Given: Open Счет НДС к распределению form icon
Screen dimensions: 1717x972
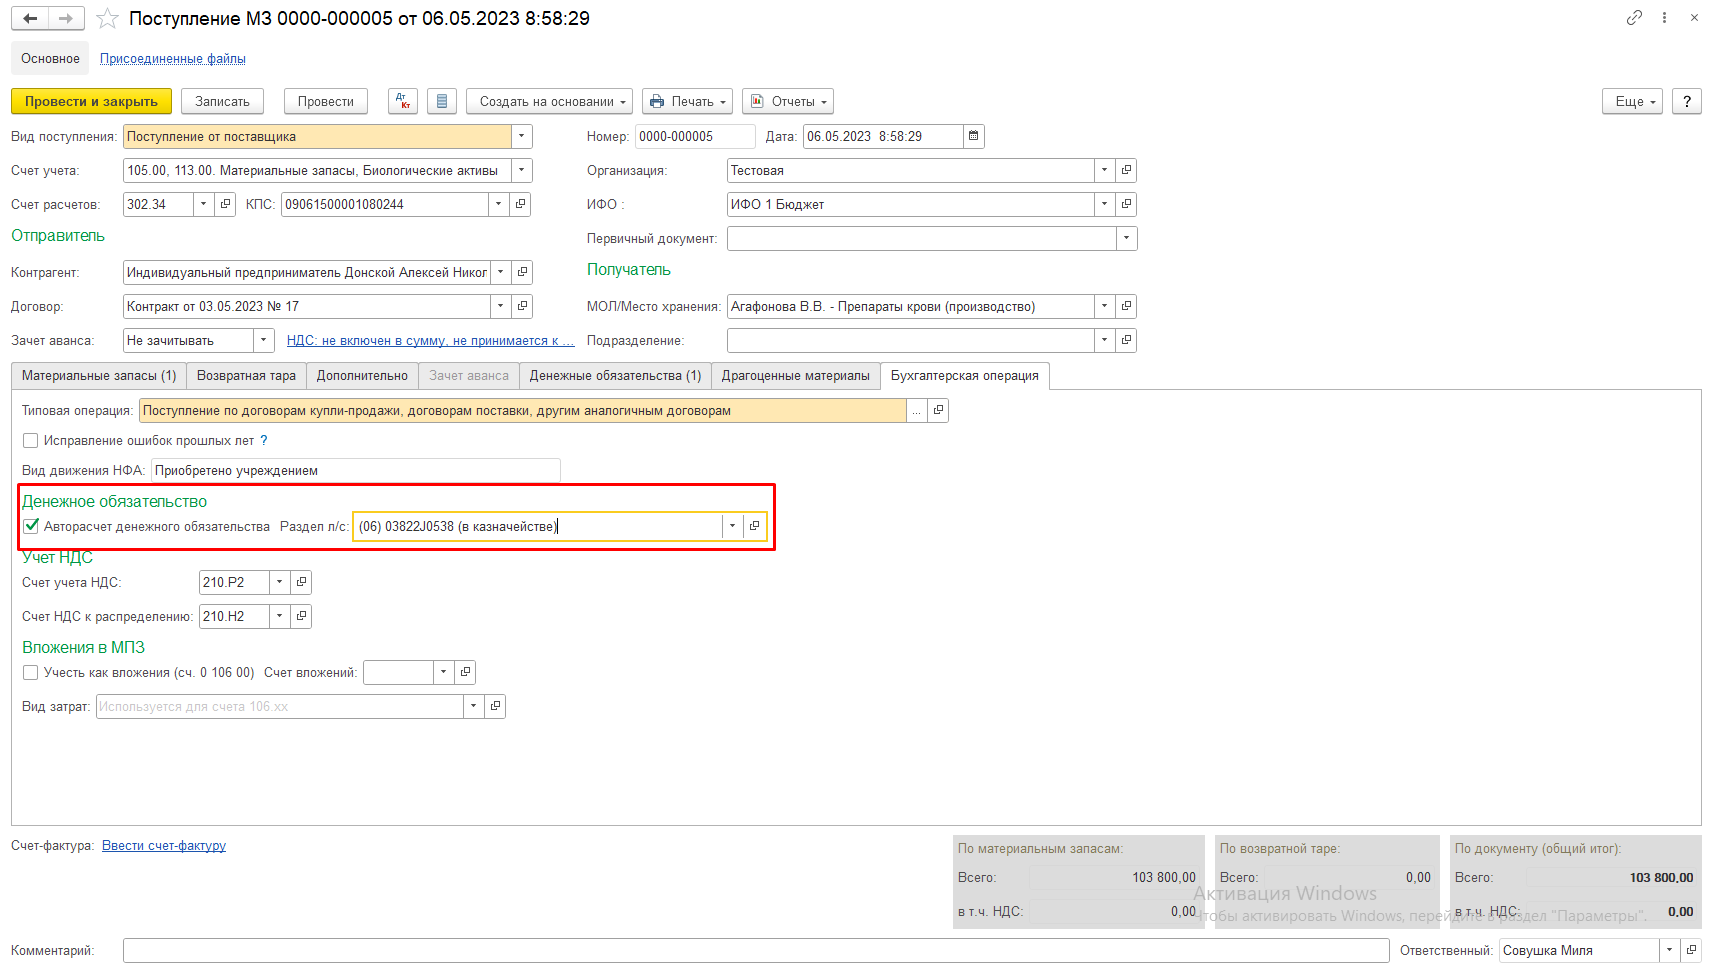Looking at the screenshot, I should click(301, 616).
